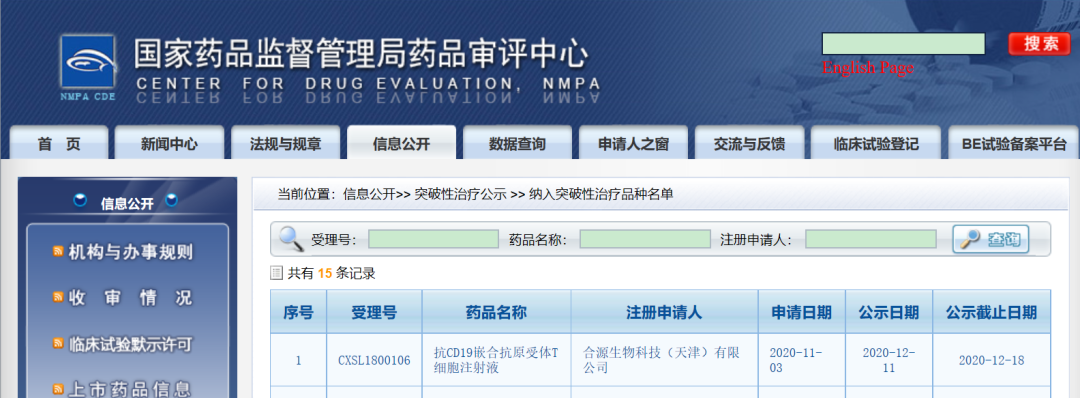Click RSS icon beside 收审情况
1080x398 pixels.
coord(59,298)
